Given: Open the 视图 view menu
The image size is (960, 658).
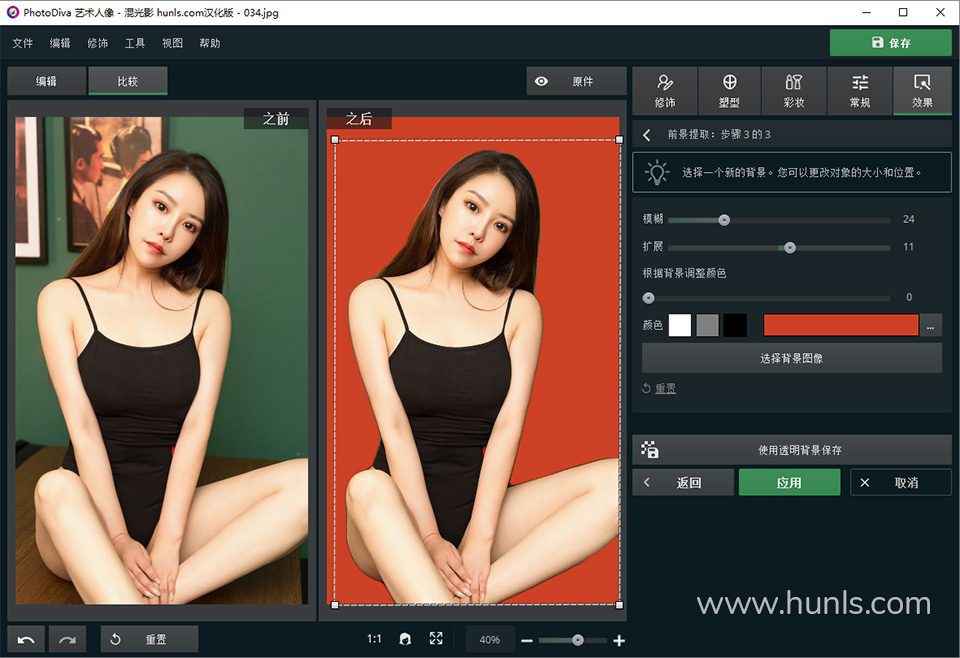Looking at the screenshot, I should (x=172, y=43).
